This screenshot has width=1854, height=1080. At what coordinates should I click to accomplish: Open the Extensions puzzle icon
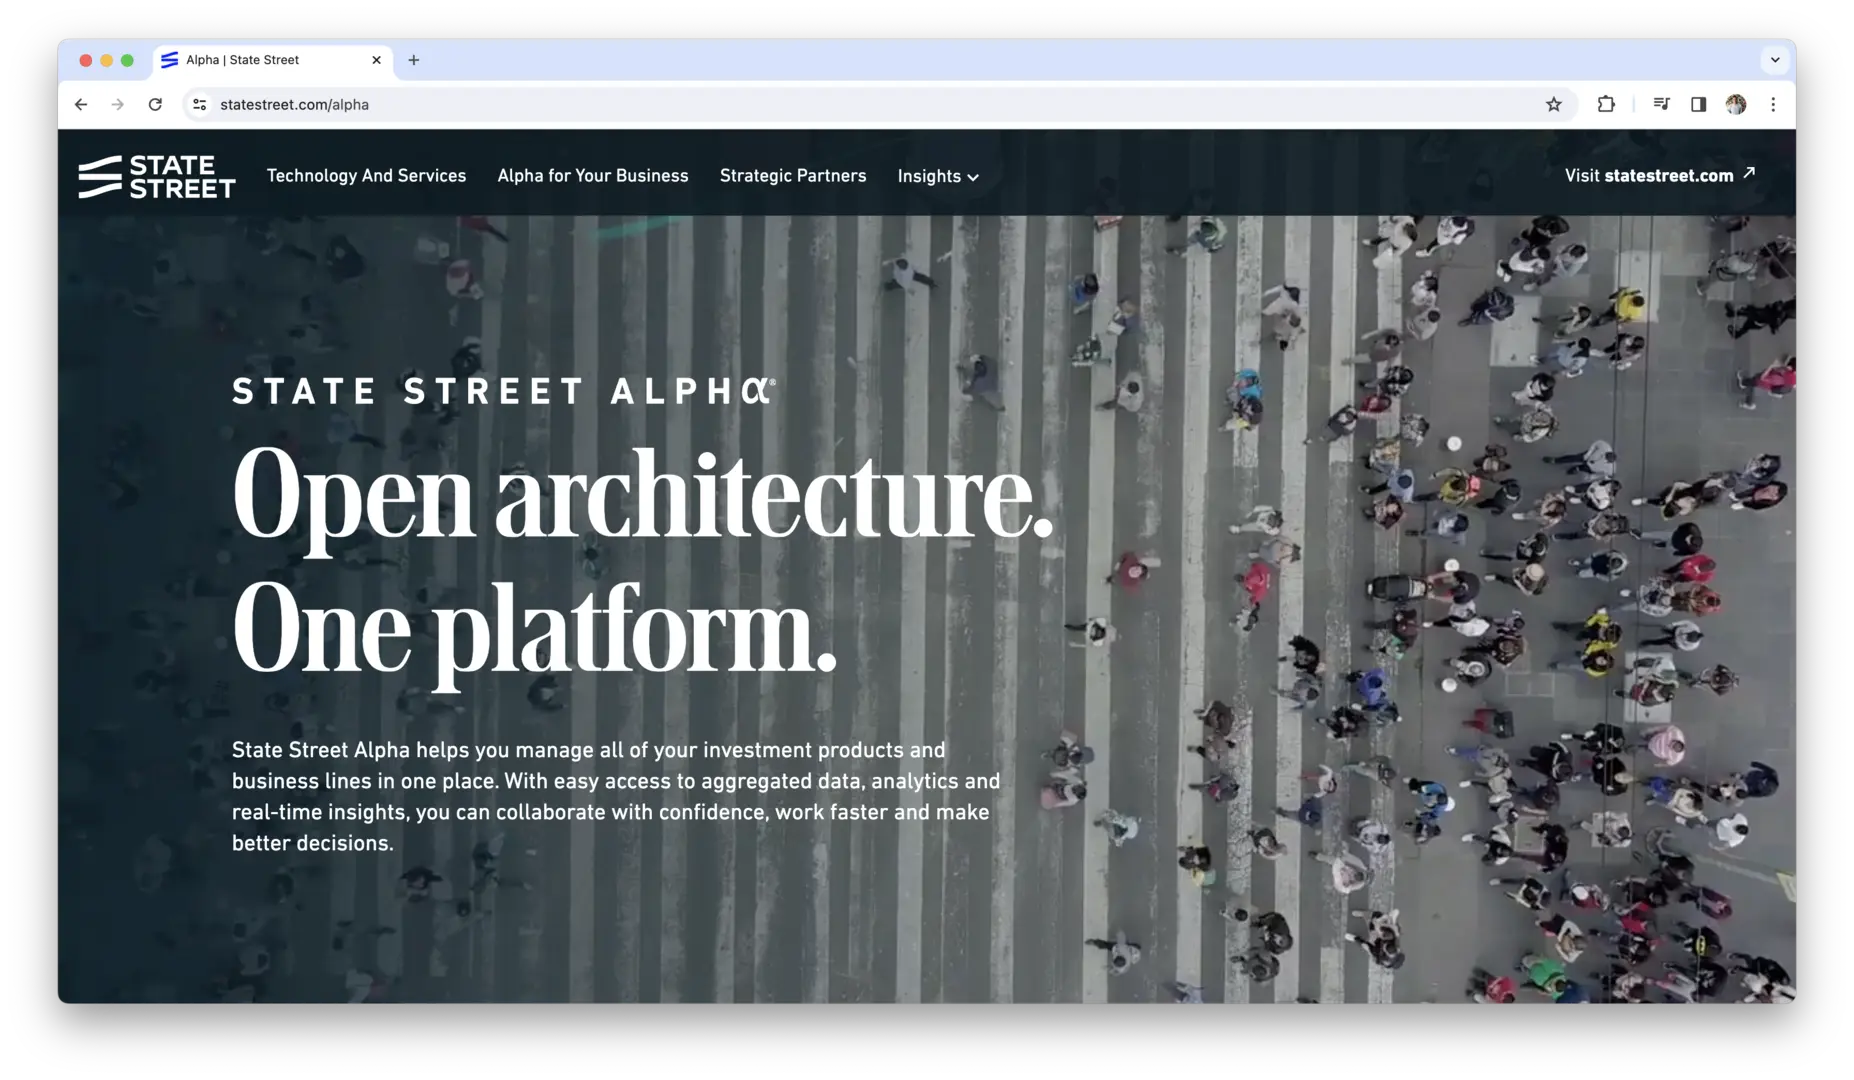tap(1606, 104)
